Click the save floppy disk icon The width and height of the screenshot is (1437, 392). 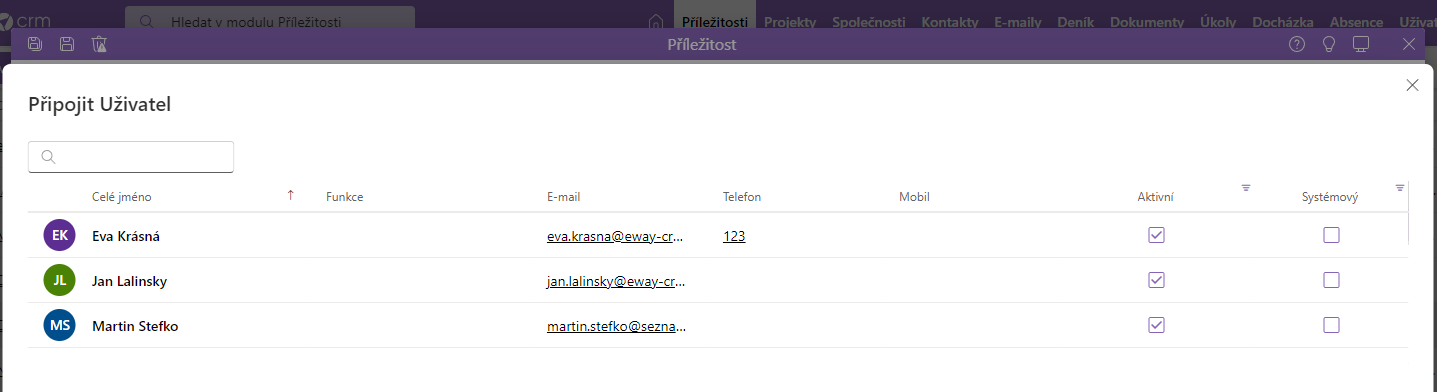click(x=67, y=44)
